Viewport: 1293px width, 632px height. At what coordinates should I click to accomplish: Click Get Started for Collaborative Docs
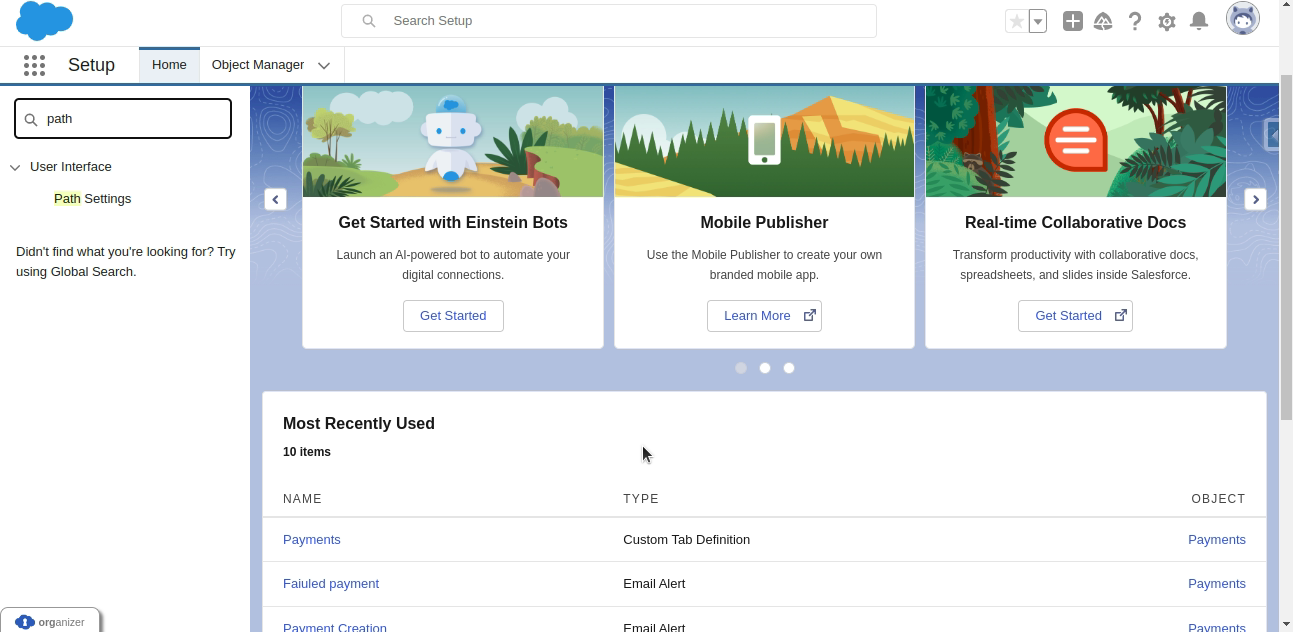[x=1075, y=316]
